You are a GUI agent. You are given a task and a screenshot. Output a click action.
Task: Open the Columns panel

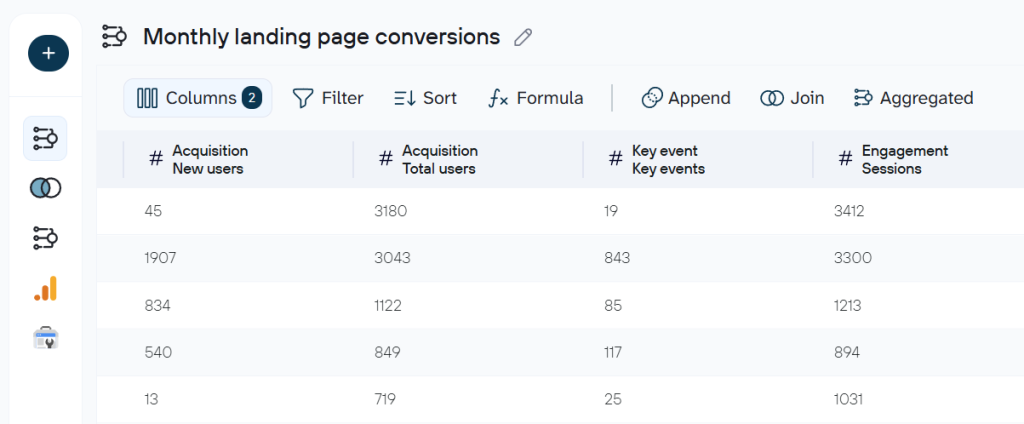click(x=198, y=98)
